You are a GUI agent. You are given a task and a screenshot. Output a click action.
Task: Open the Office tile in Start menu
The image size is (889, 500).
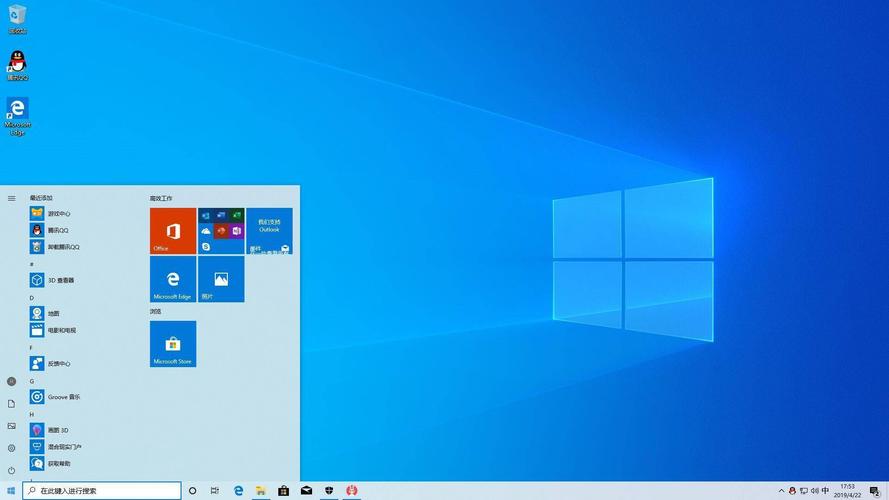(x=173, y=231)
